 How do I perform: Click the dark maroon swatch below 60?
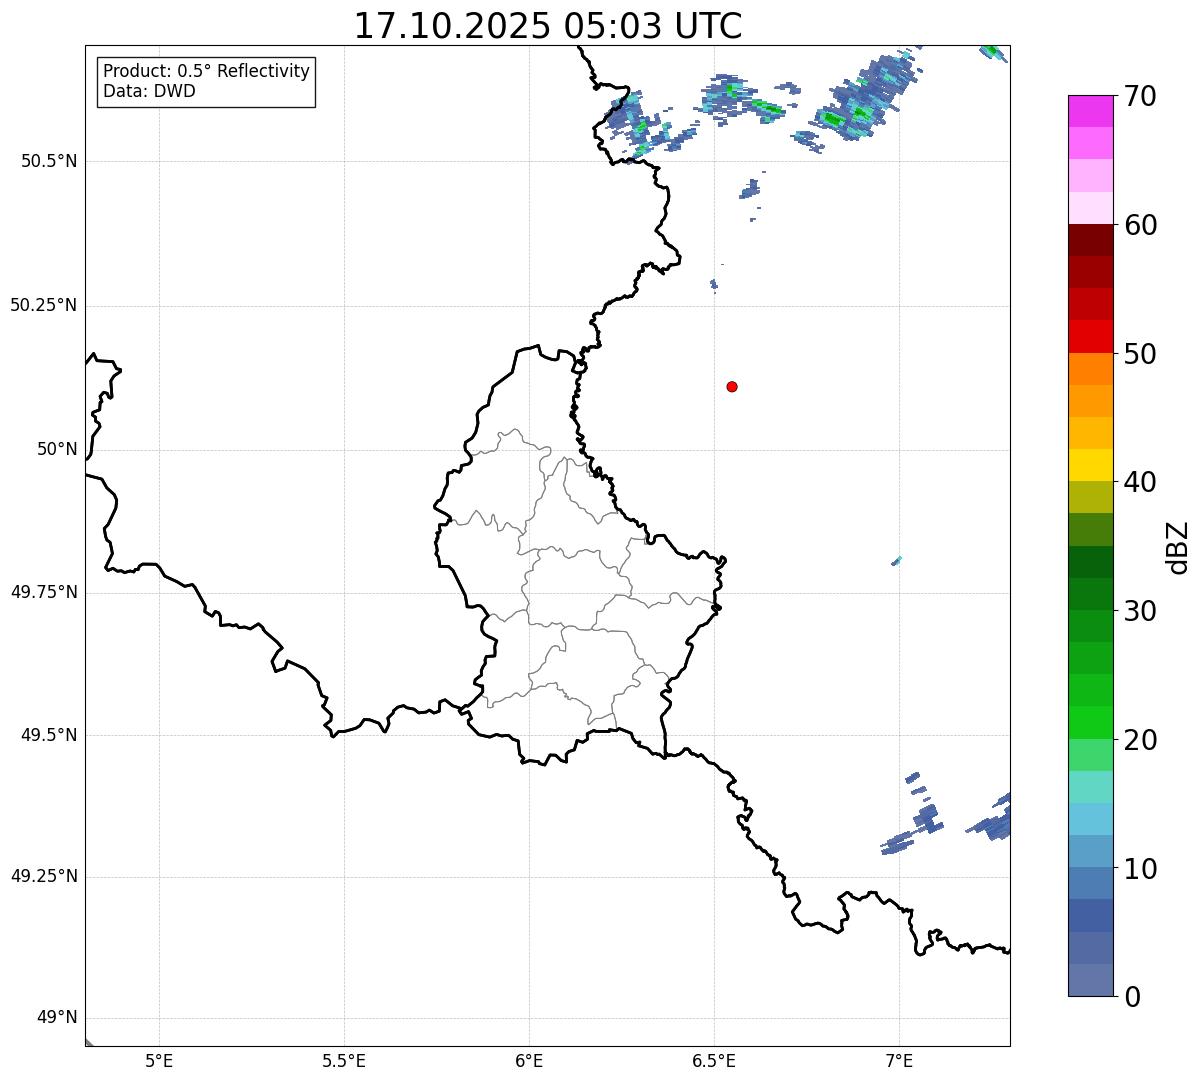pyautogui.click(x=1090, y=240)
